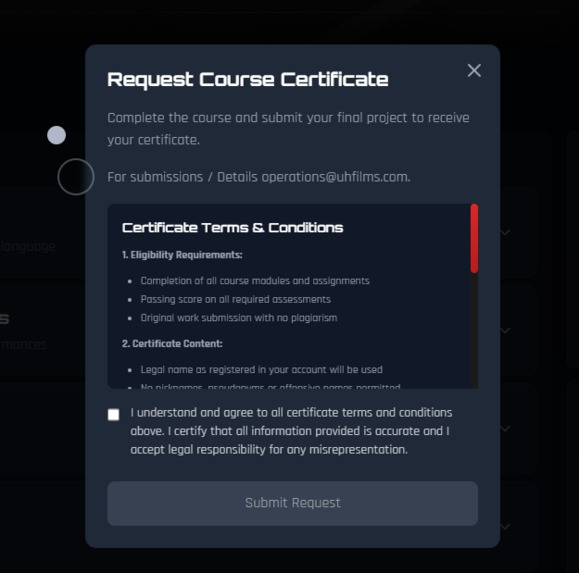The image size is (579, 573).
Task: Check the agree to certificate terms checkbox
Action: (113, 415)
